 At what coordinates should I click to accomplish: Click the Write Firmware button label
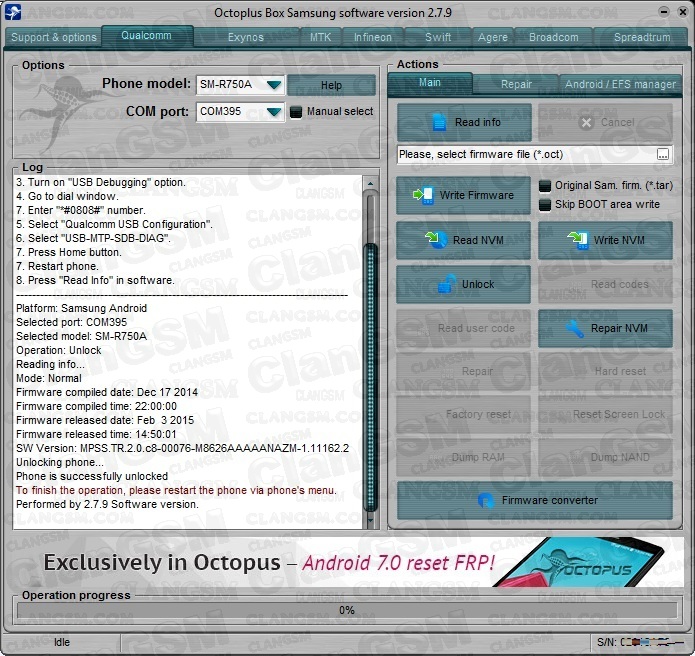[476, 195]
